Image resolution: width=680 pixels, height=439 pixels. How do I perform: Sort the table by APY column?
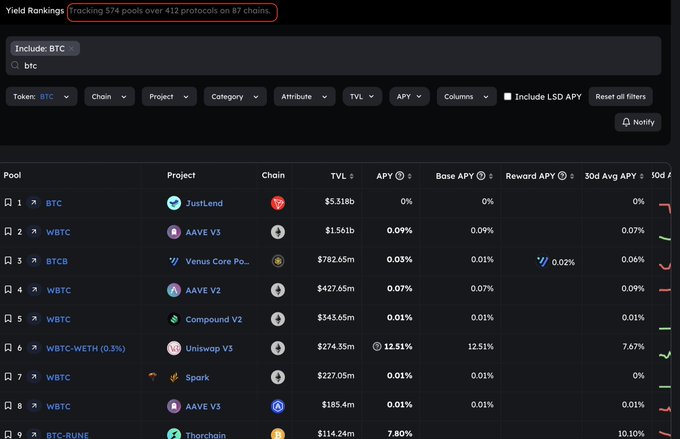tap(409, 176)
